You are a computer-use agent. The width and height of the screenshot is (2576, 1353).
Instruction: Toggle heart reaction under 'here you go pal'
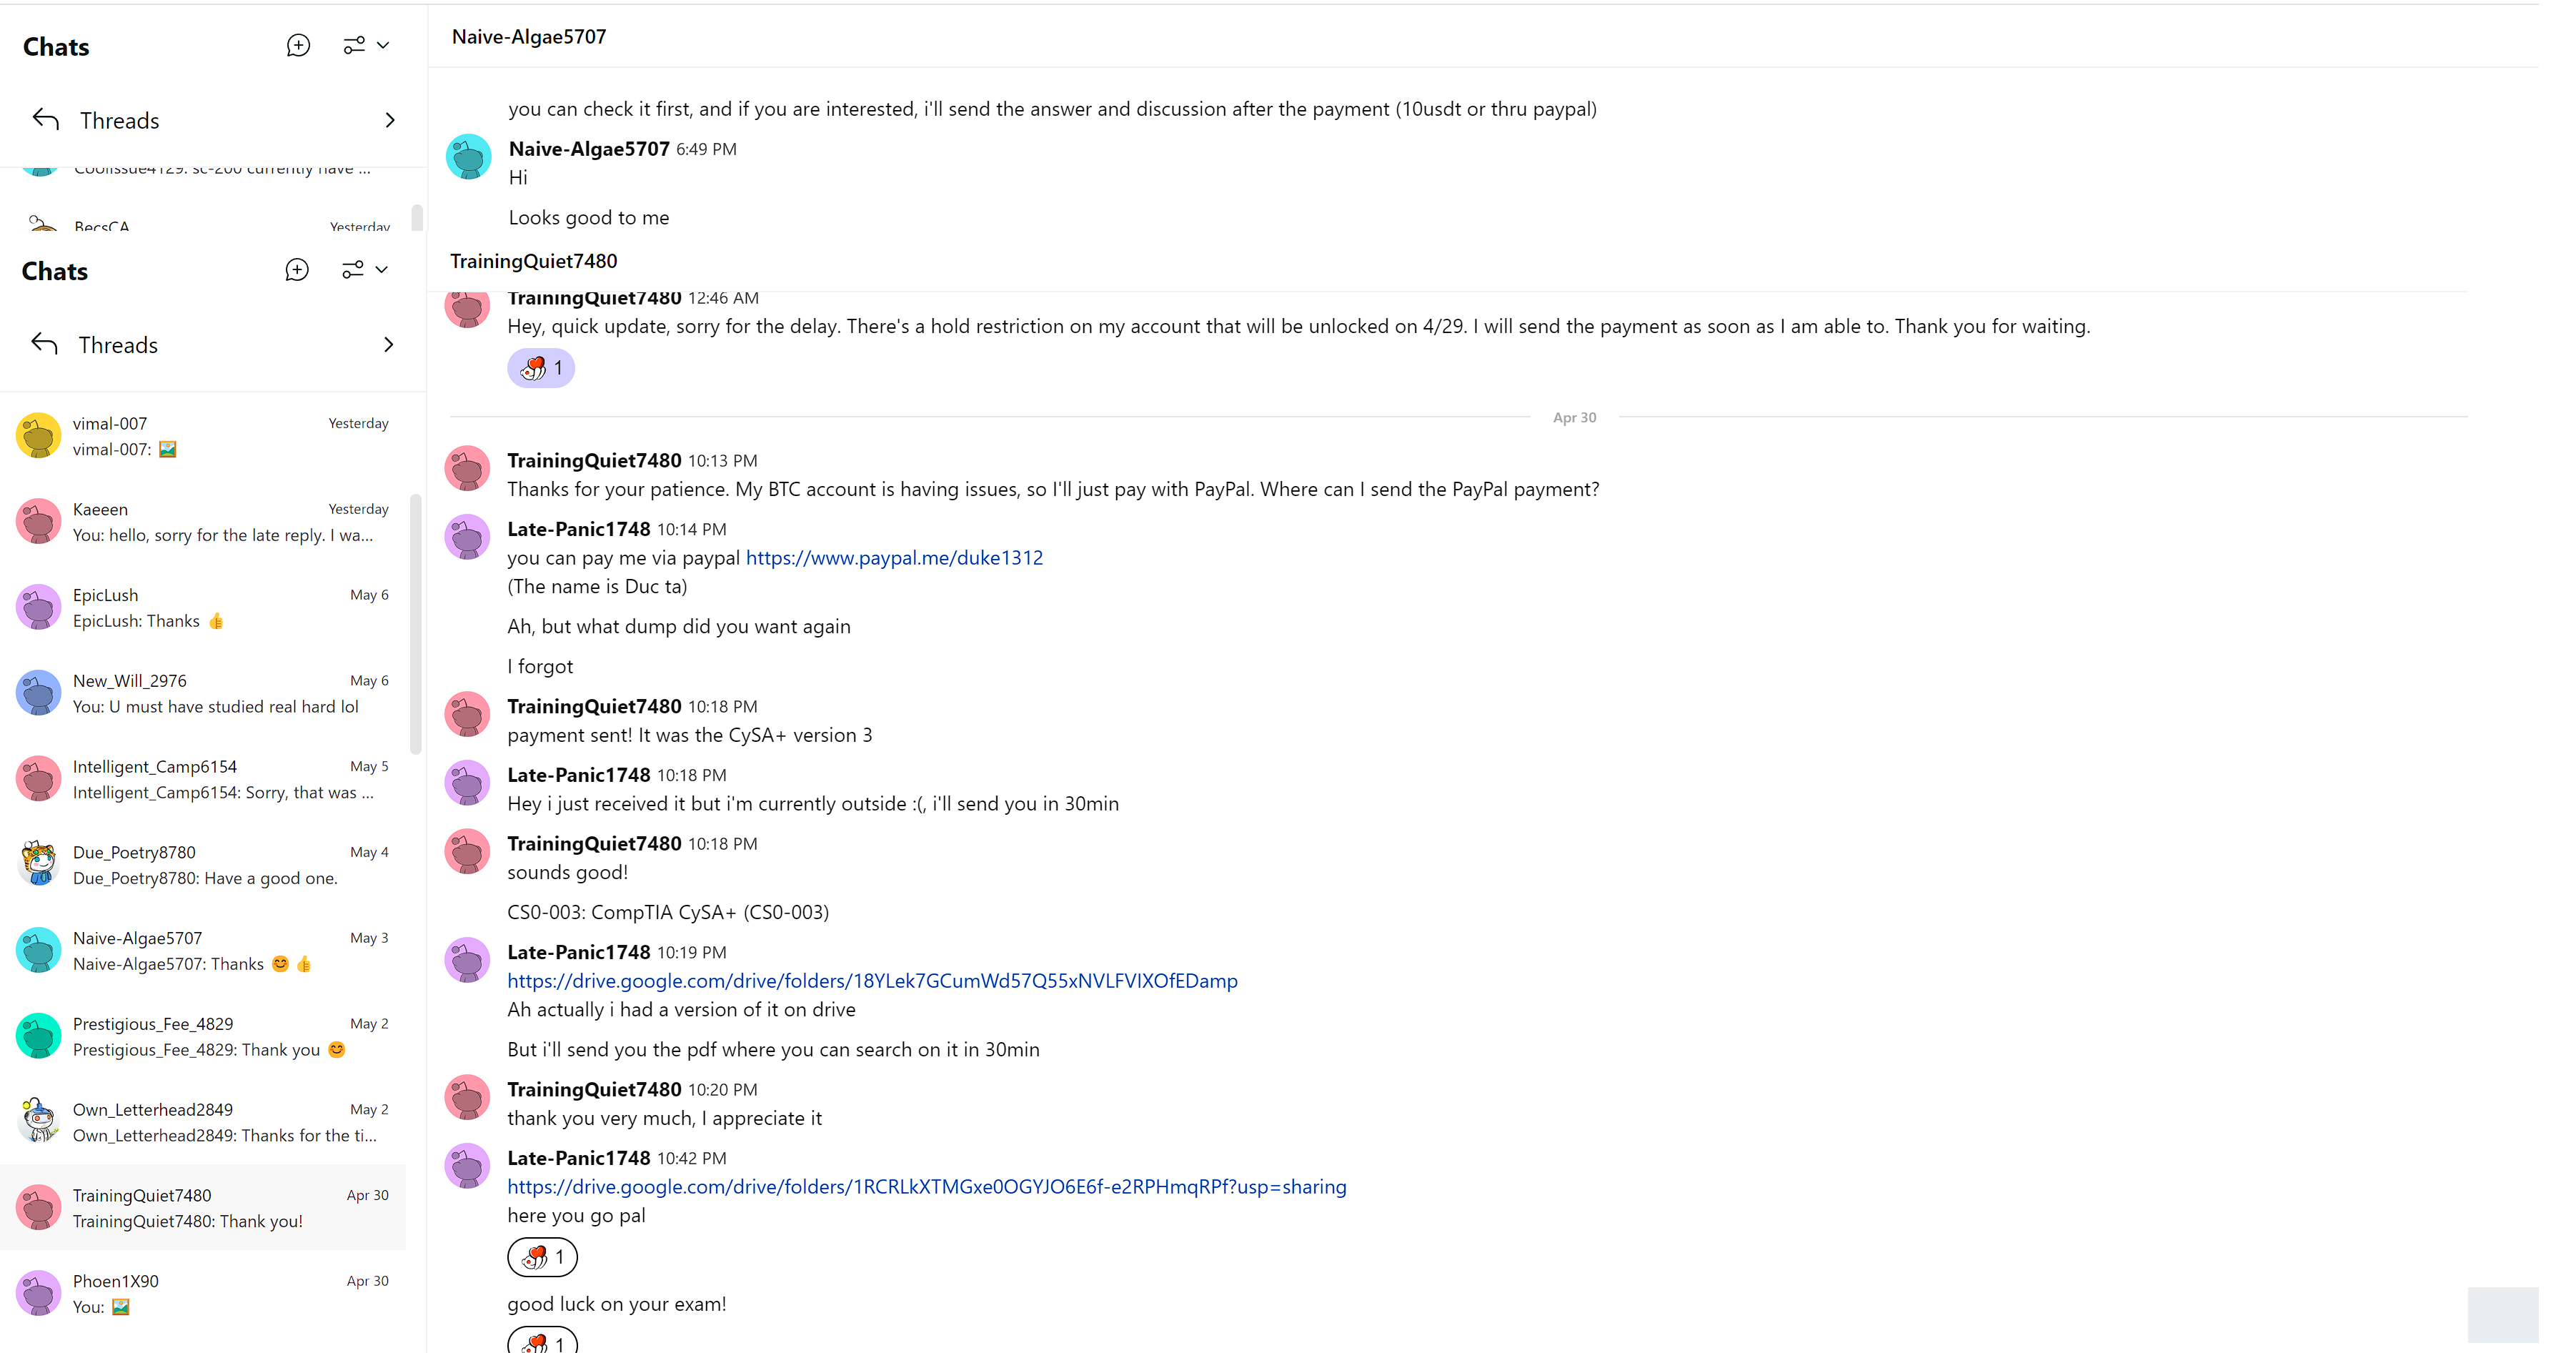coord(542,1257)
